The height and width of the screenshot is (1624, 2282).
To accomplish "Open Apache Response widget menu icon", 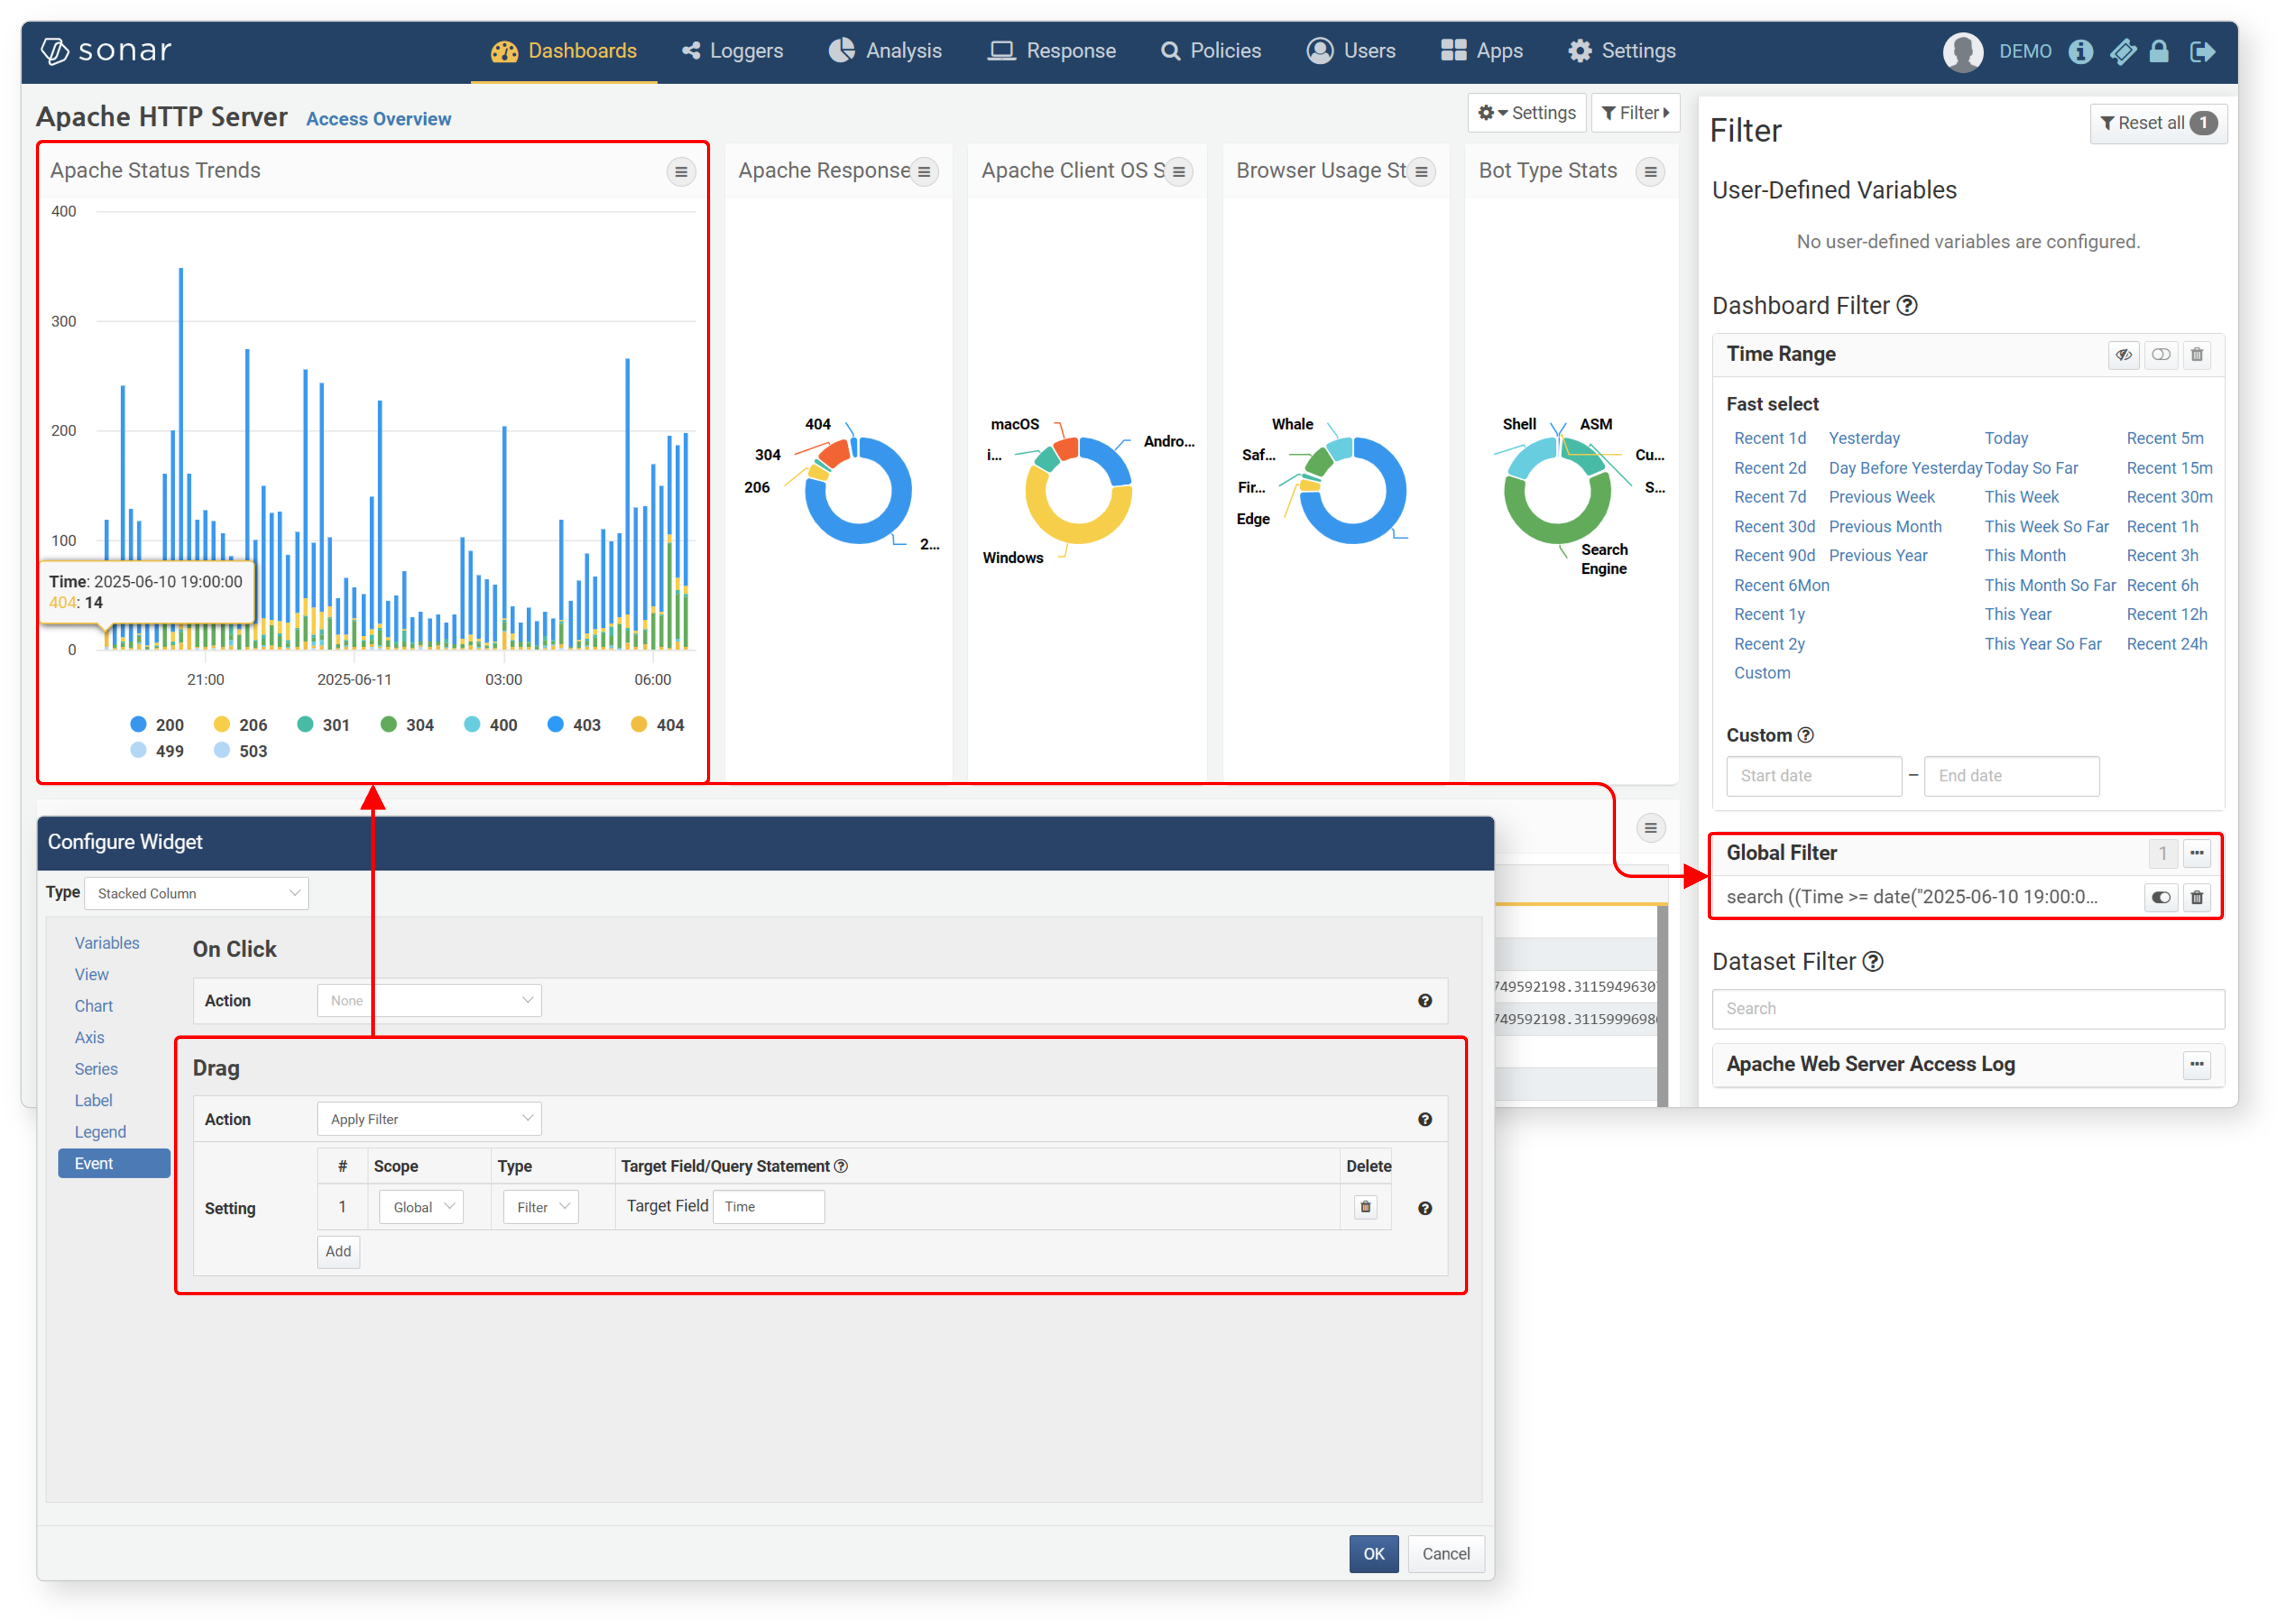I will (924, 172).
